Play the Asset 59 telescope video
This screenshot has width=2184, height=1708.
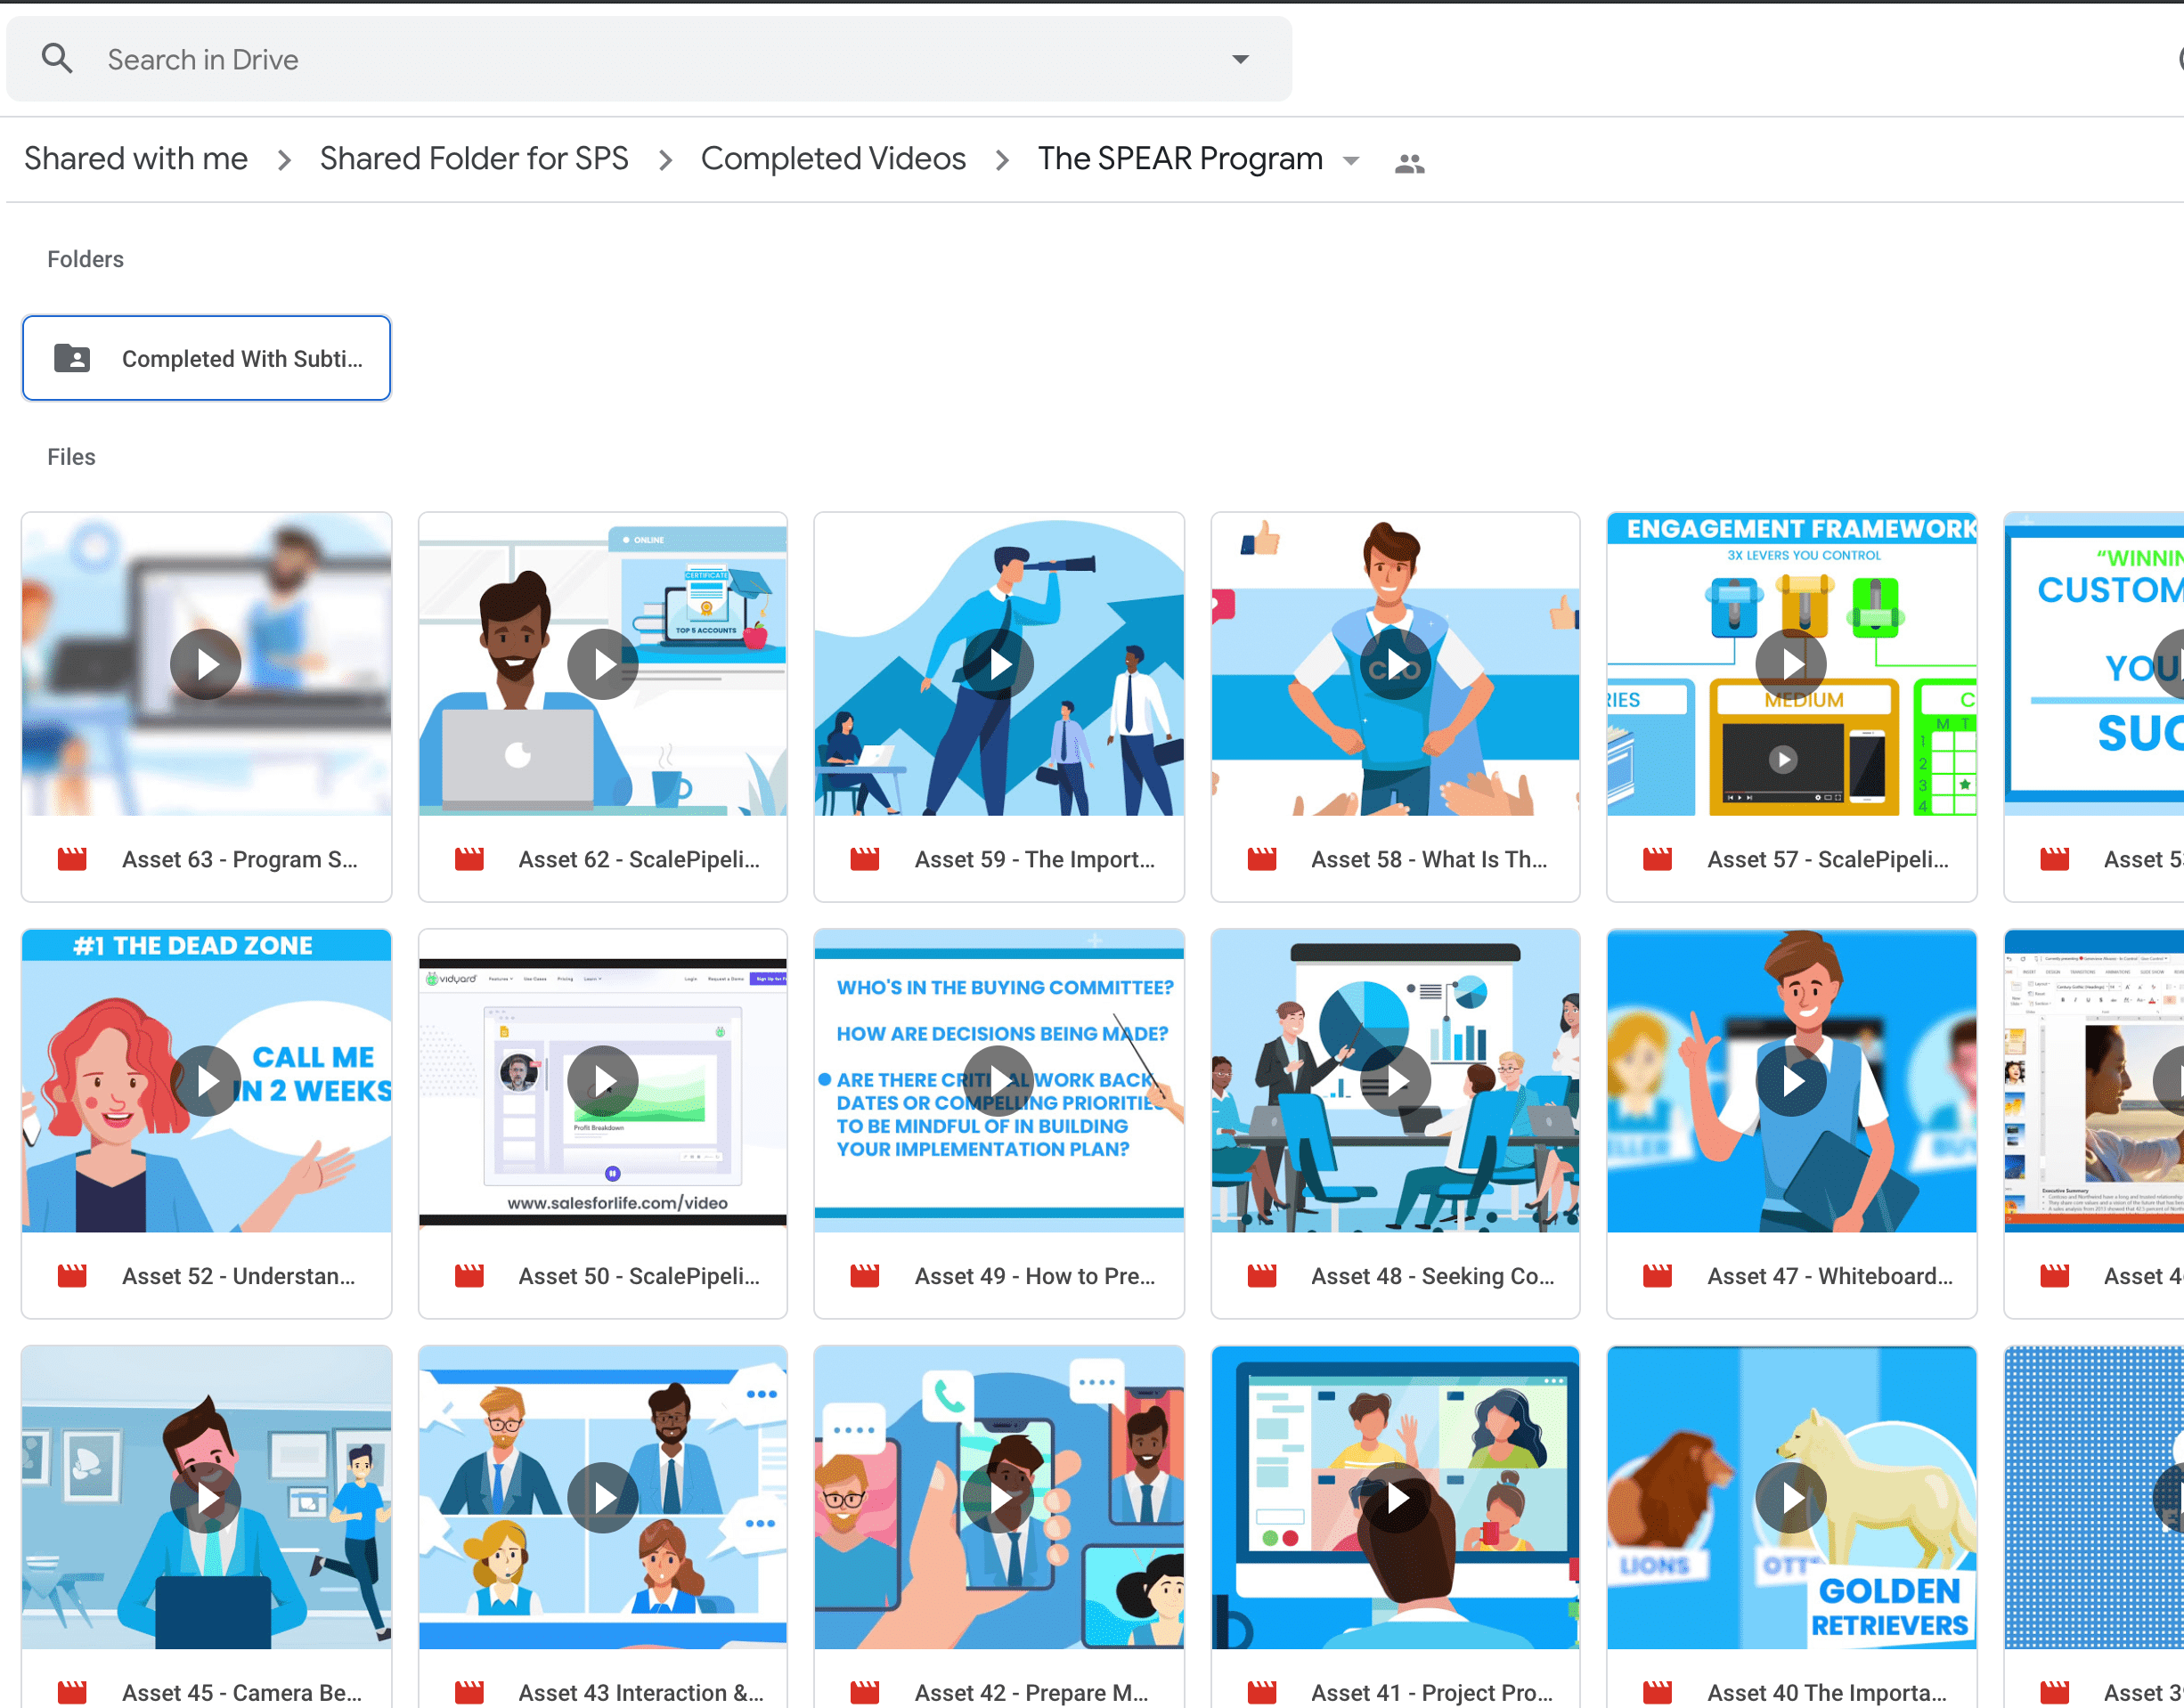click(x=999, y=664)
